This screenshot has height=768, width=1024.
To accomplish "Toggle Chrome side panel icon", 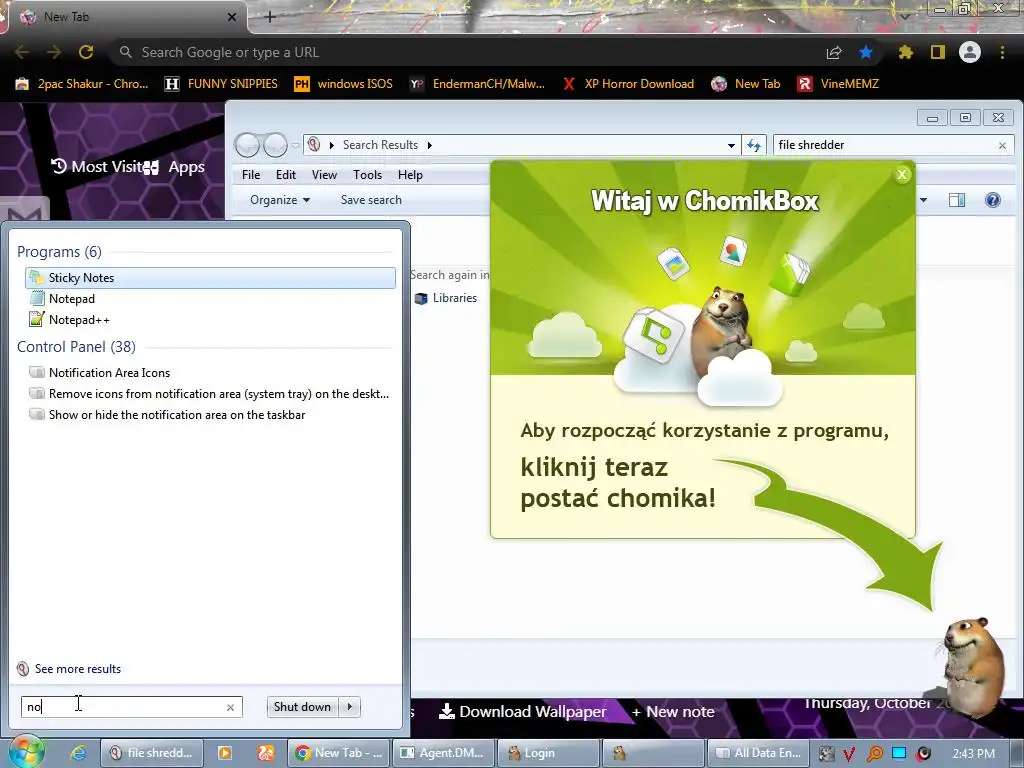I will [x=938, y=52].
